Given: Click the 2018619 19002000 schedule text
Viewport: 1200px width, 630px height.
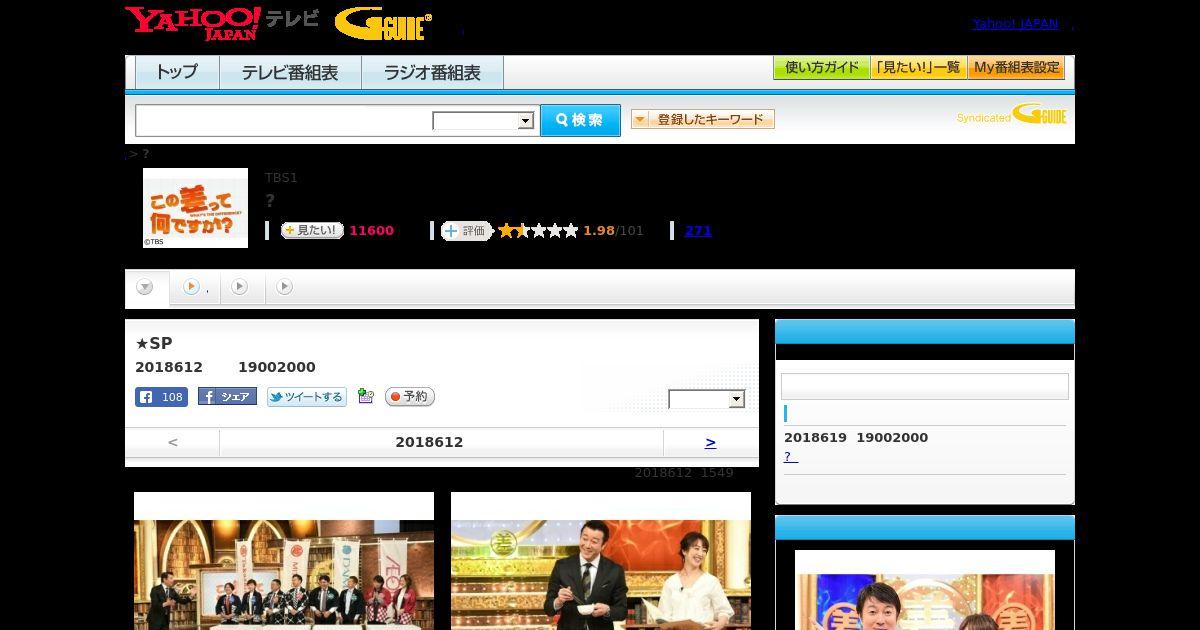Looking at the screenshot, I should pyautogui.click(x=856, y=438).
